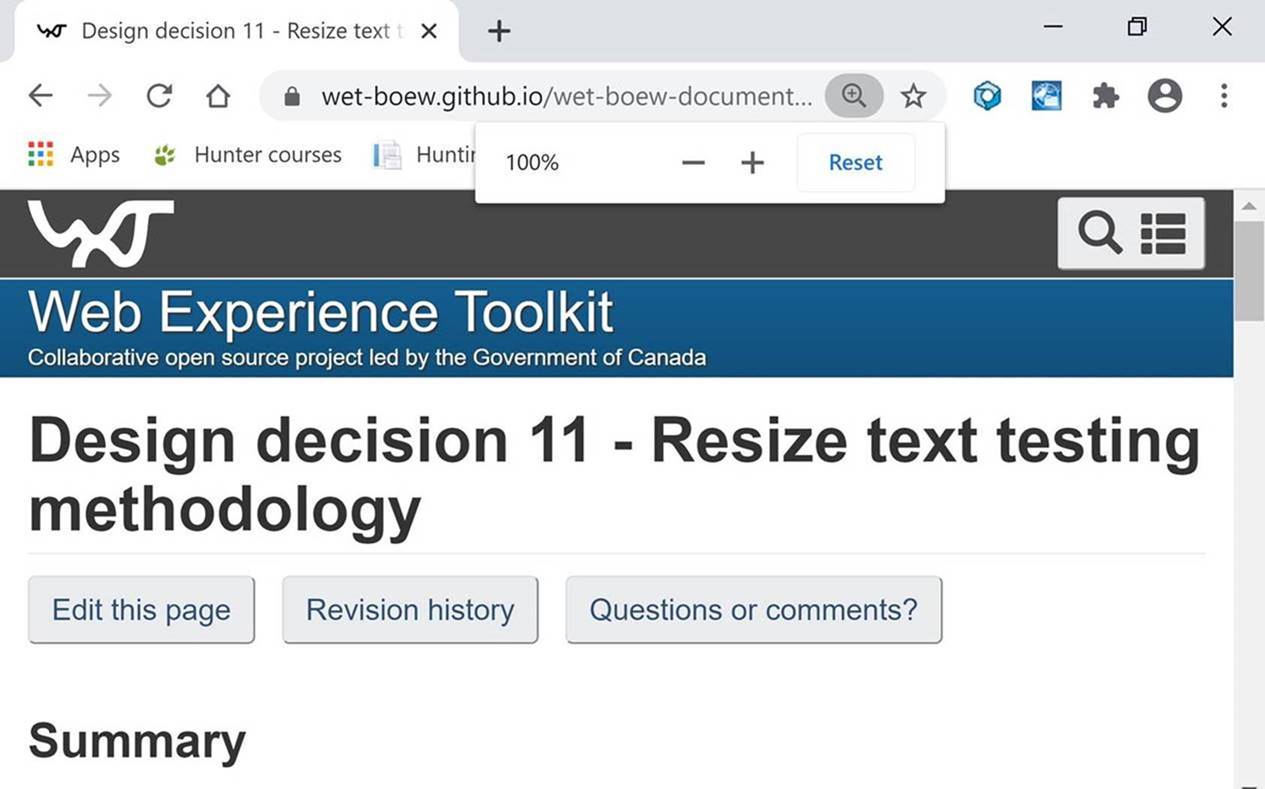Reset the page zoom to default
1265x789 pixels.
pos(855,163)
